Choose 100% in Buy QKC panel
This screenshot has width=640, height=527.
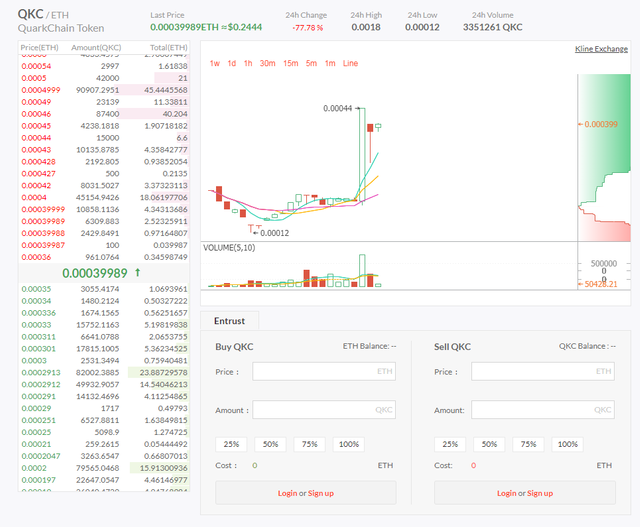click(x=349, y=444)
